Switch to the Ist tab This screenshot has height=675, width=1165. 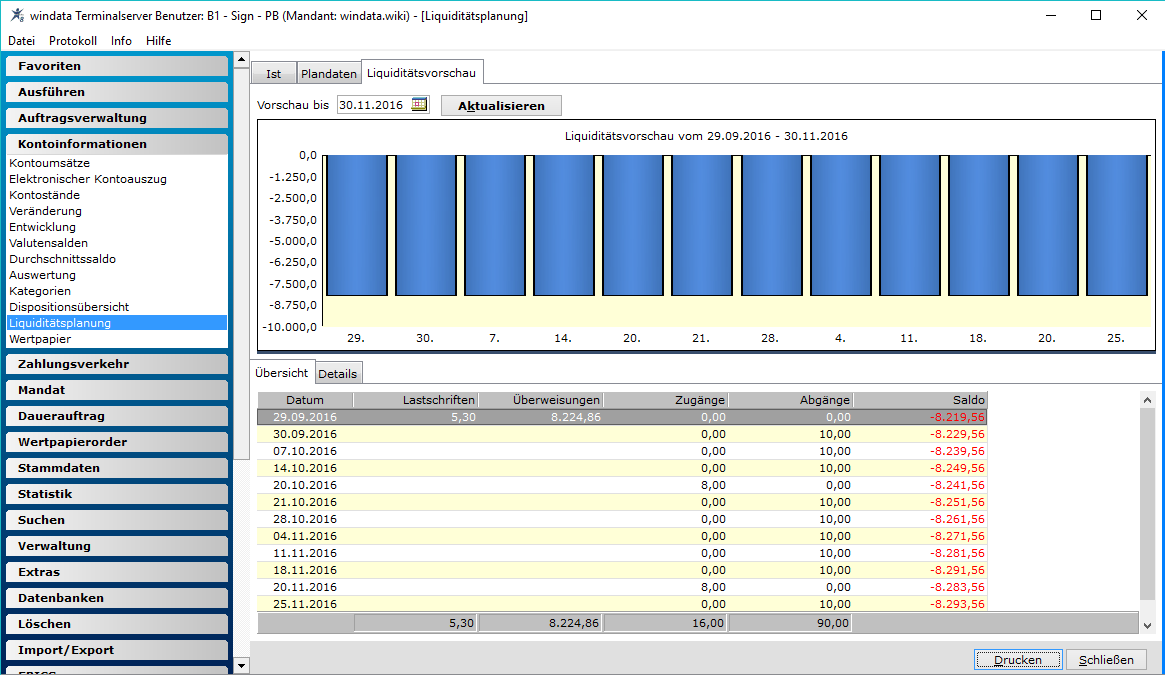[x=274, y=74]
